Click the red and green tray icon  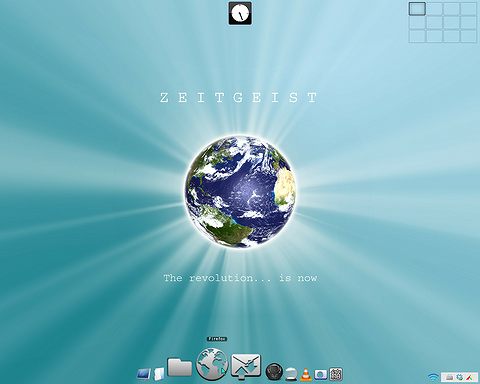pyautogui.click(x=470, y=377)
